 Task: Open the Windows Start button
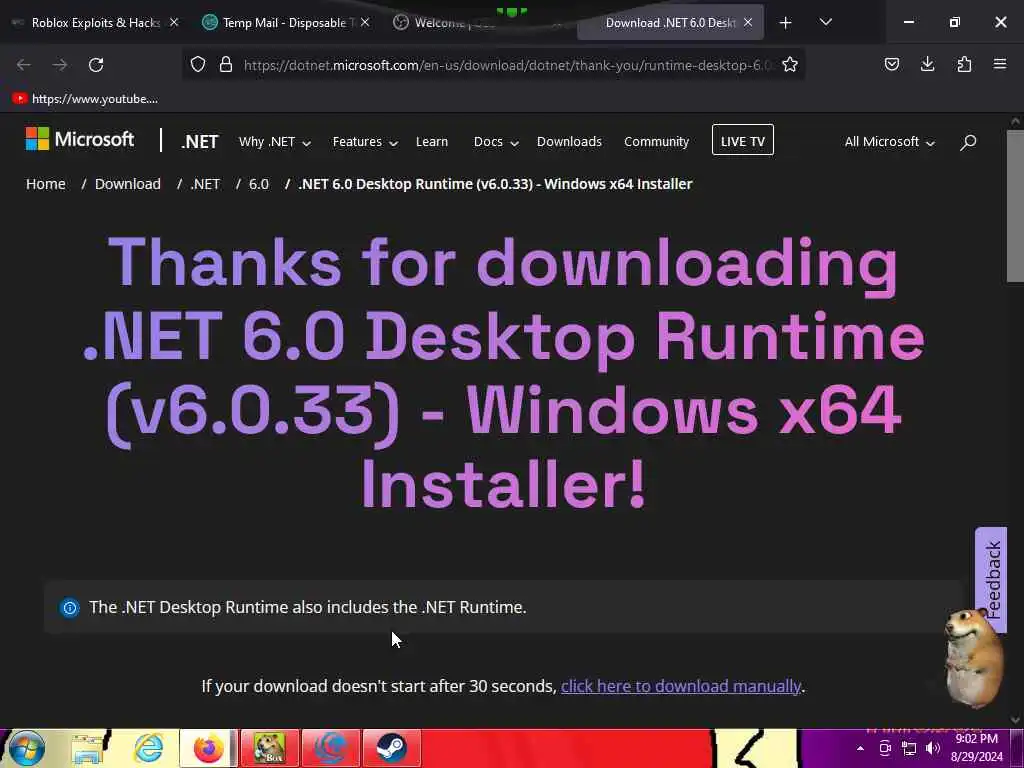26,748
